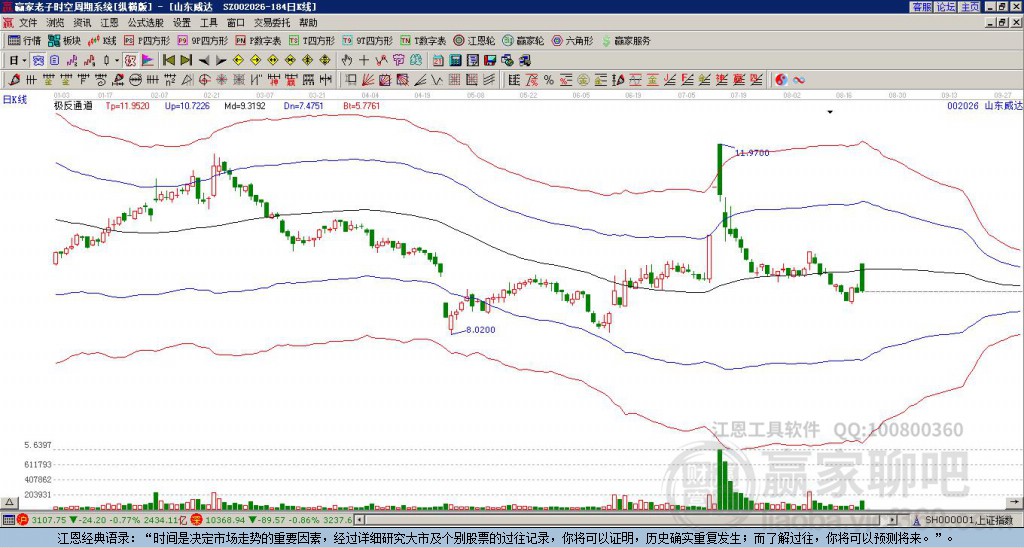Click the blue infinity symbol icon

799,79
